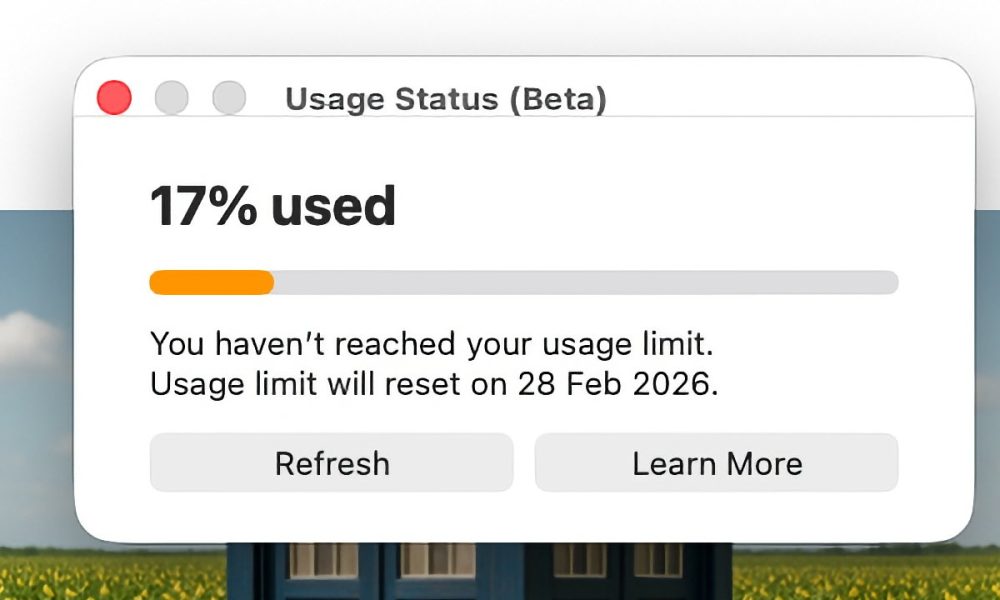The image size is (1000, 600).
Task: Click the Usage Status (Beta) window title
Action: (446, 99)
